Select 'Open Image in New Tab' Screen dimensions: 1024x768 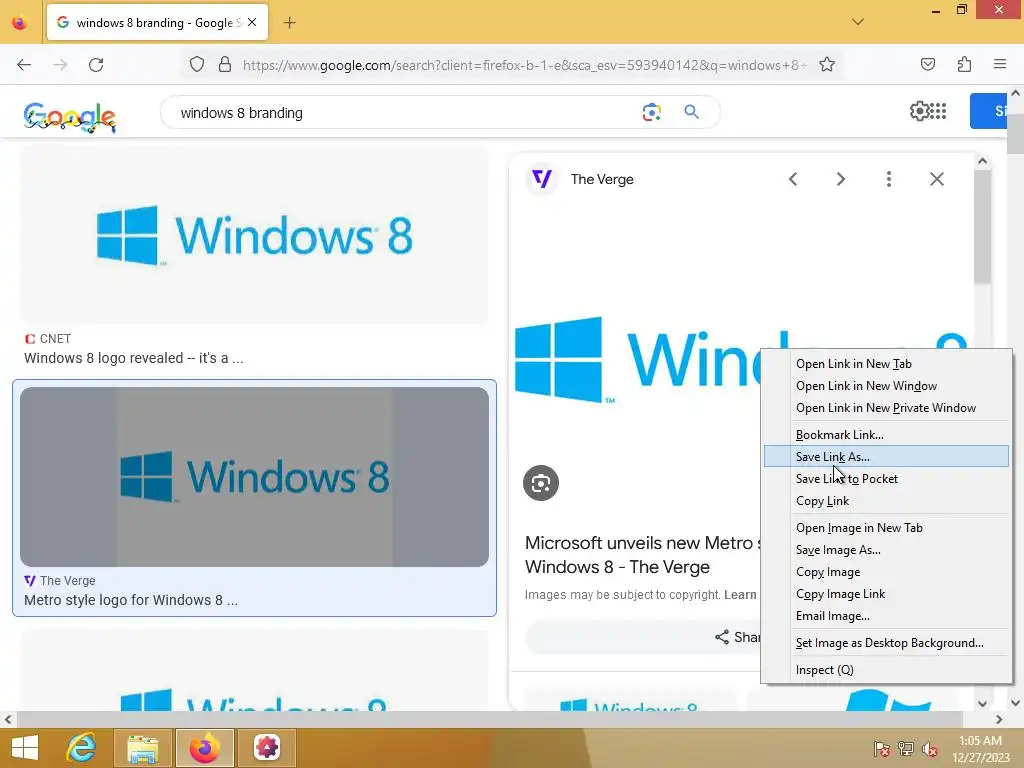[886, 528]
